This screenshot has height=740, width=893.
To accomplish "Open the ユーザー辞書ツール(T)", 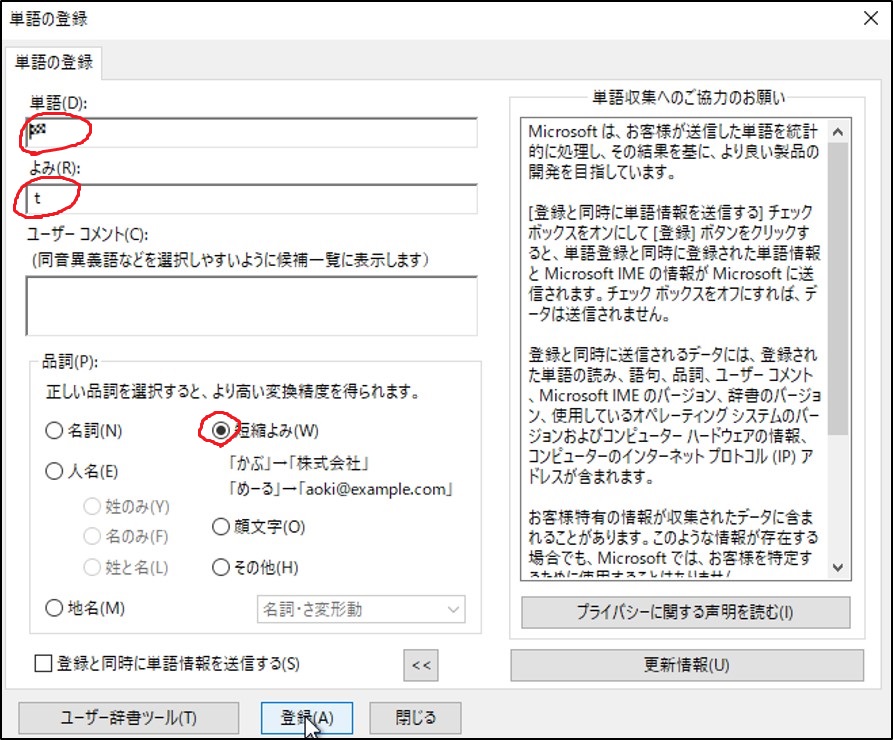I will pyautogui.click(x=128, y=717).
